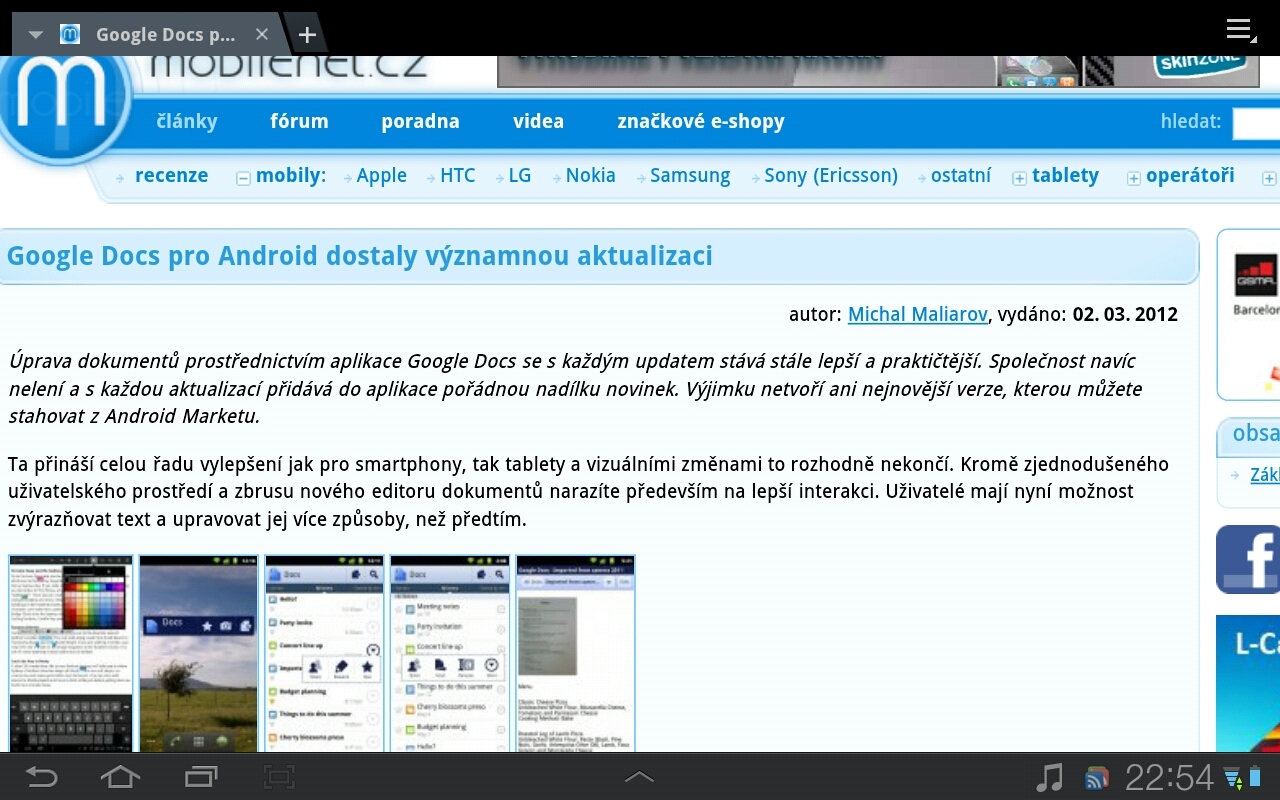Screen dimensions: 1280x800
Task: Open a new browser tab with the plus icon
Action: click(x=306, y=33)
